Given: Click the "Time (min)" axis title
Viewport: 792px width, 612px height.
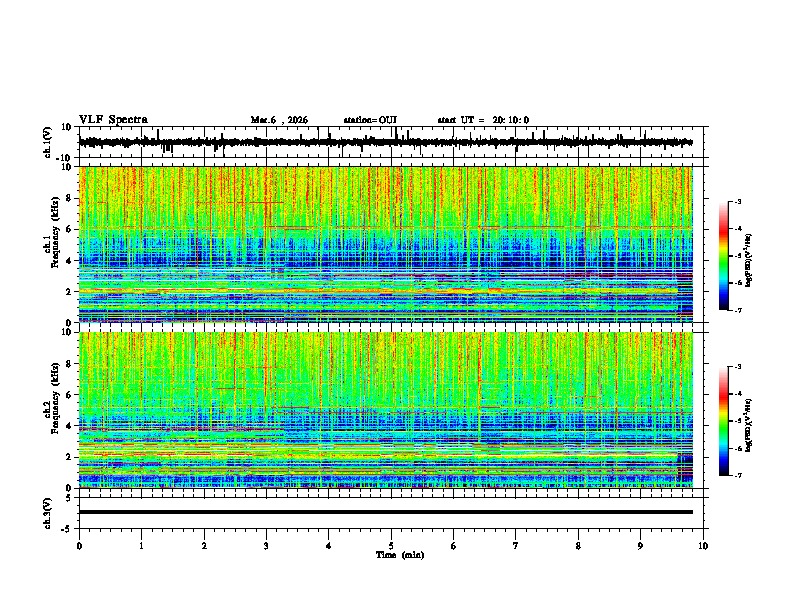Looking at the screenshot, I should [x=400, y=555].
